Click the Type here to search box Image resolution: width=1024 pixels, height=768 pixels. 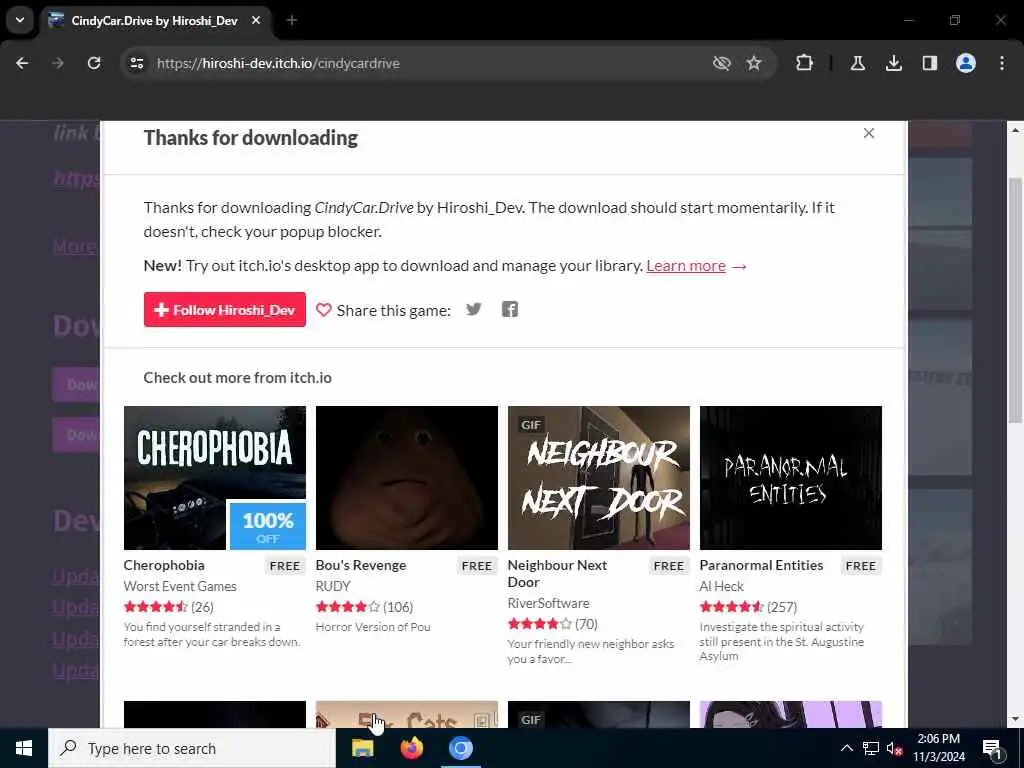click(x=191, y=748)
